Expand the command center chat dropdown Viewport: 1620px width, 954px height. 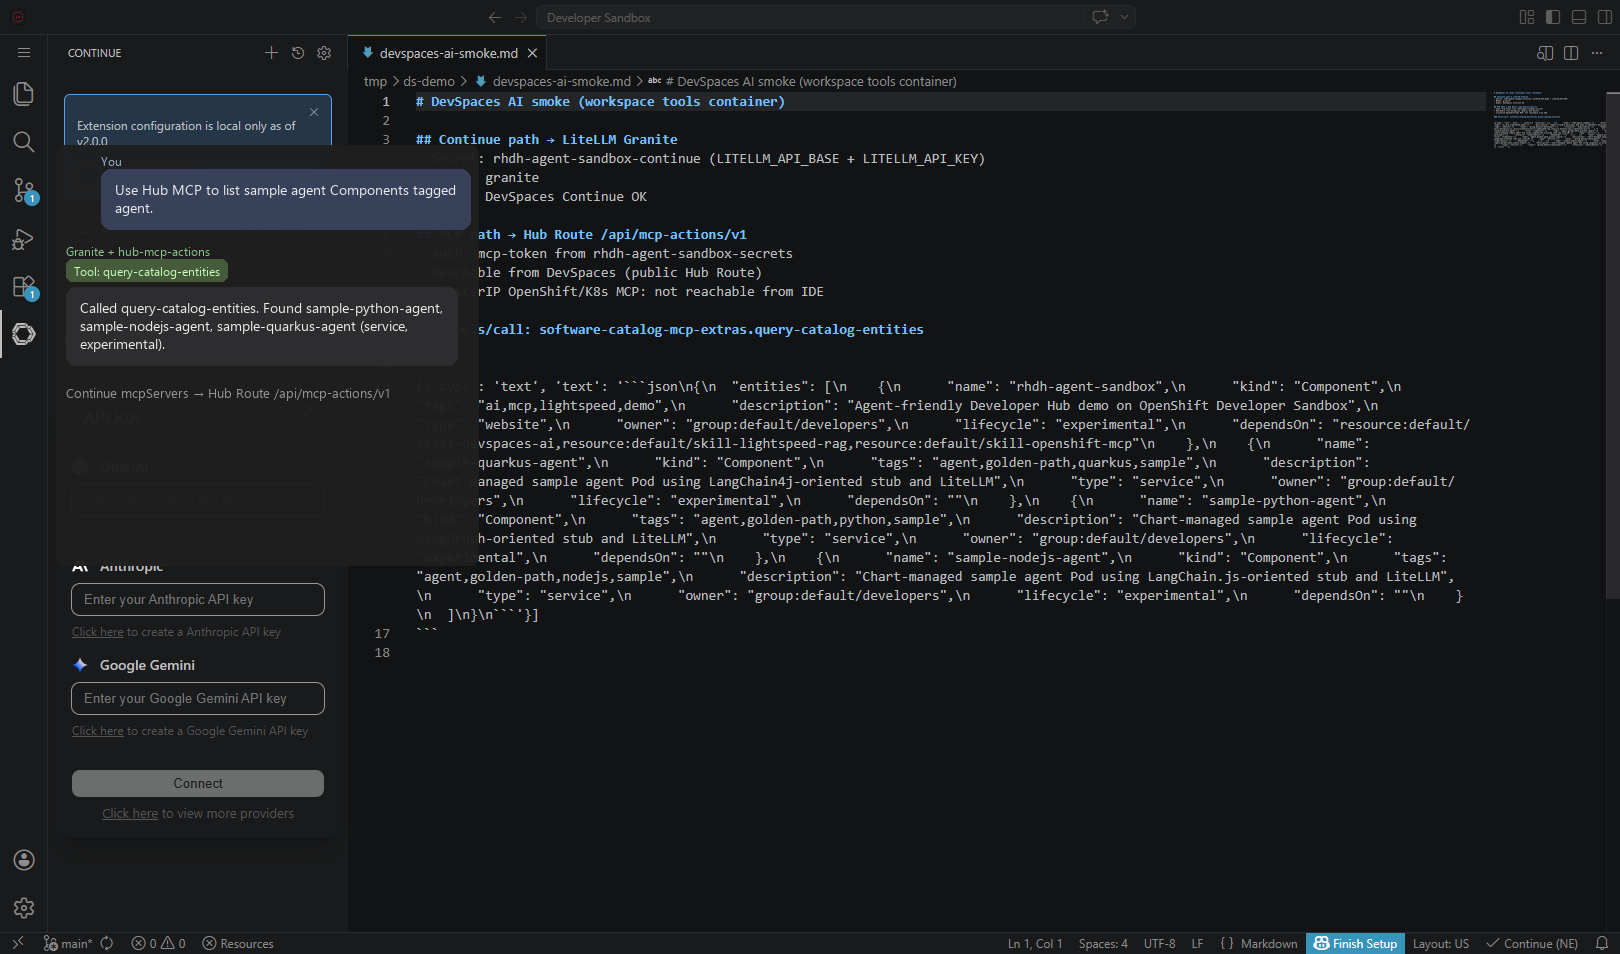(x=1125, y=17)
